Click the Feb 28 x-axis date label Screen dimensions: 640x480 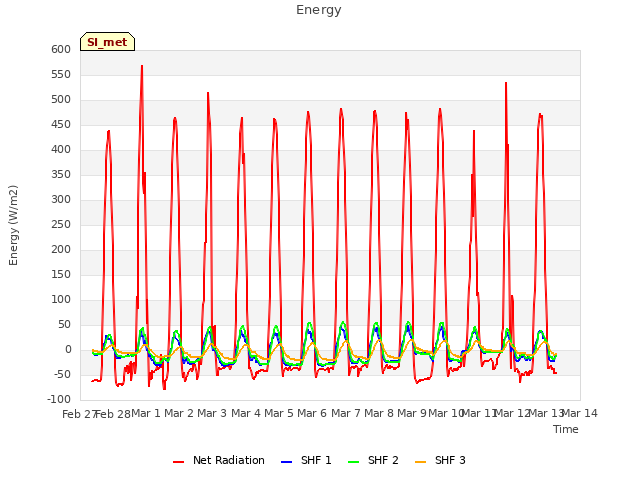pos(113,414)
